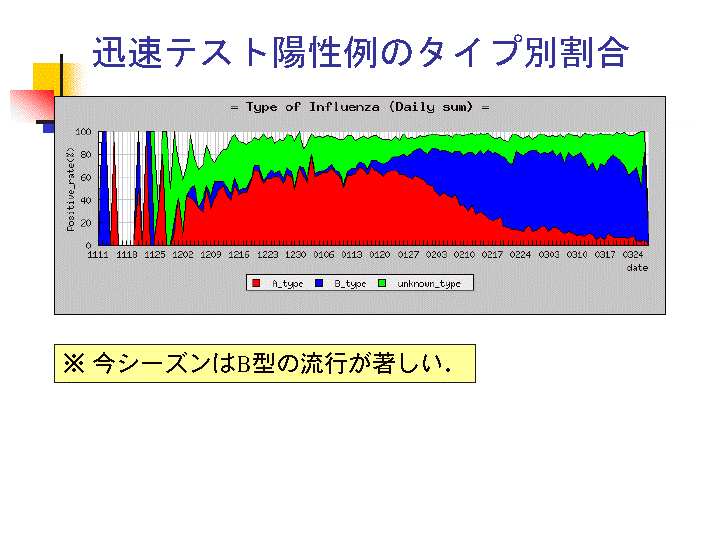720x540 pixels.
Task: Select the unknown_type legend label
Action: pyautogui.click(x=428, y=284)
